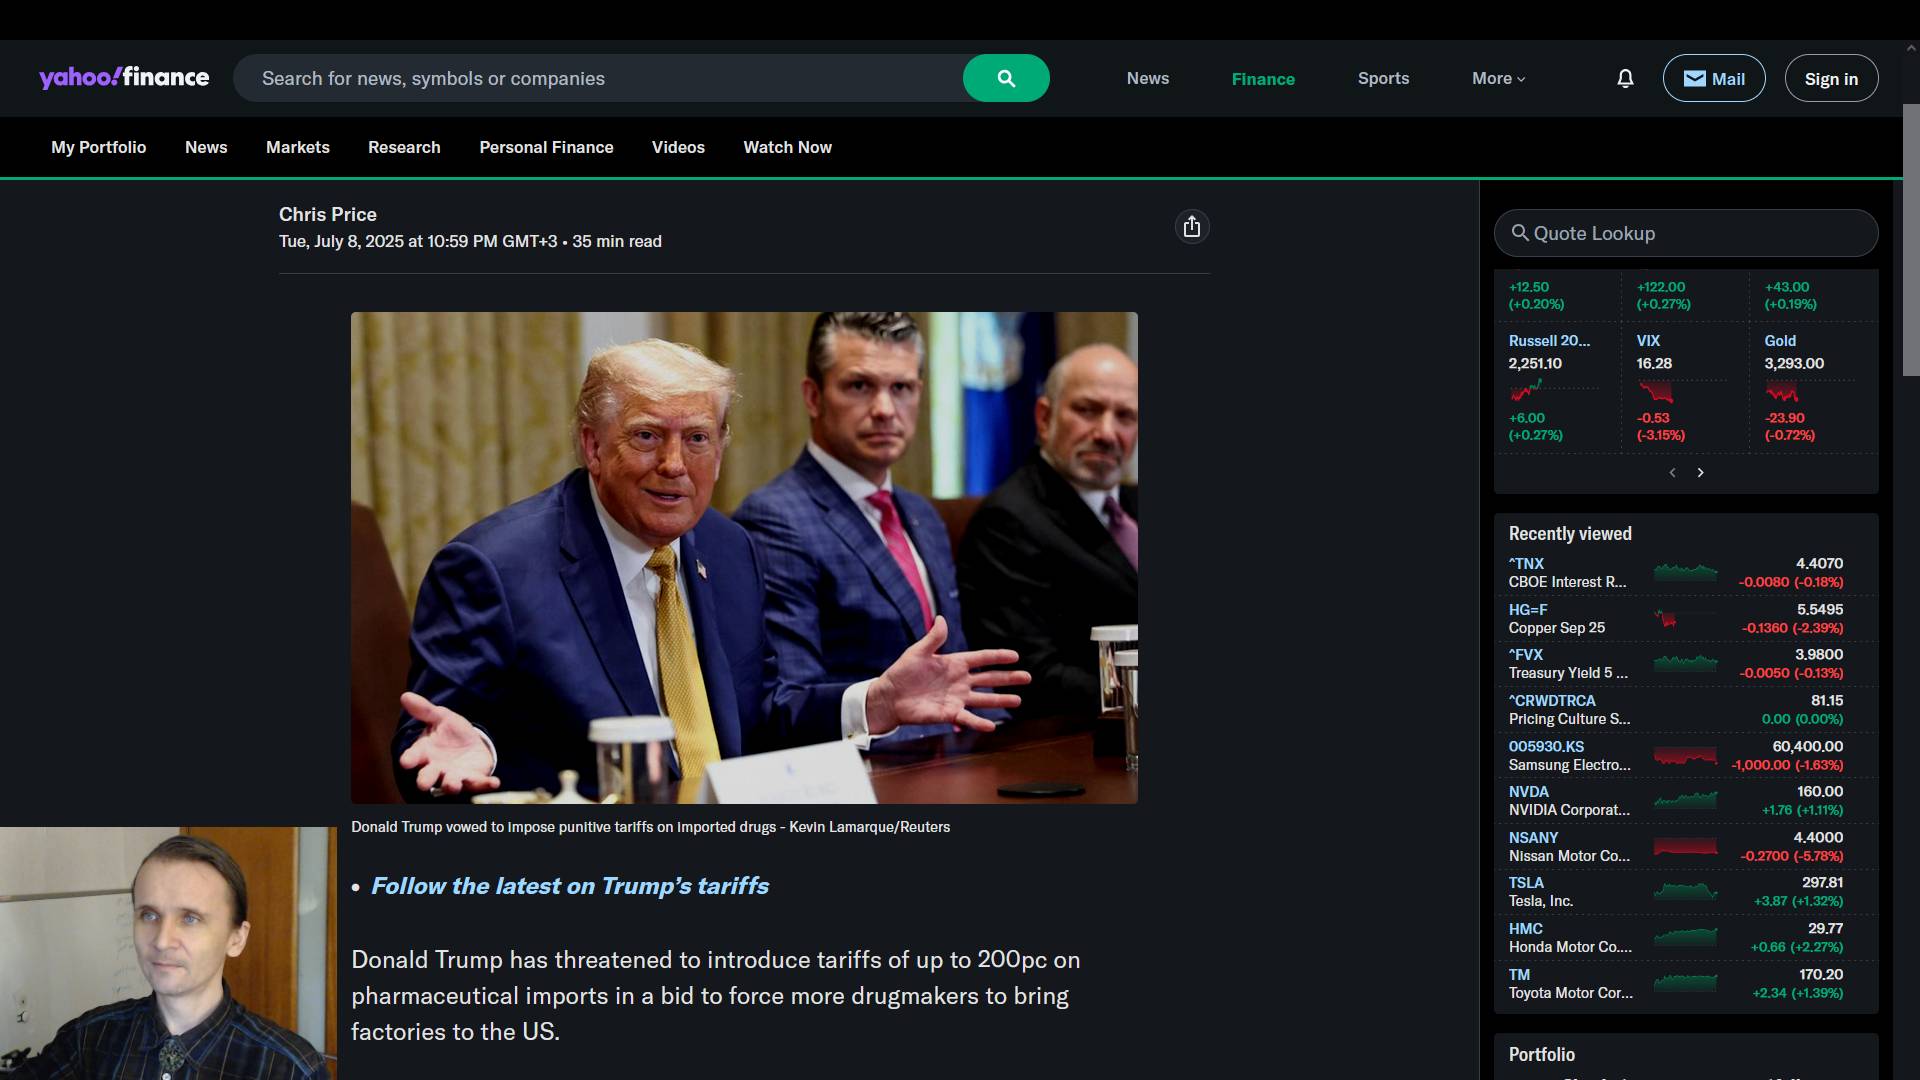Viewport: 1920px width, 1080px height.
Task: Open Follow the latest on Trump's tariffs link
Action: click(569, 886)
